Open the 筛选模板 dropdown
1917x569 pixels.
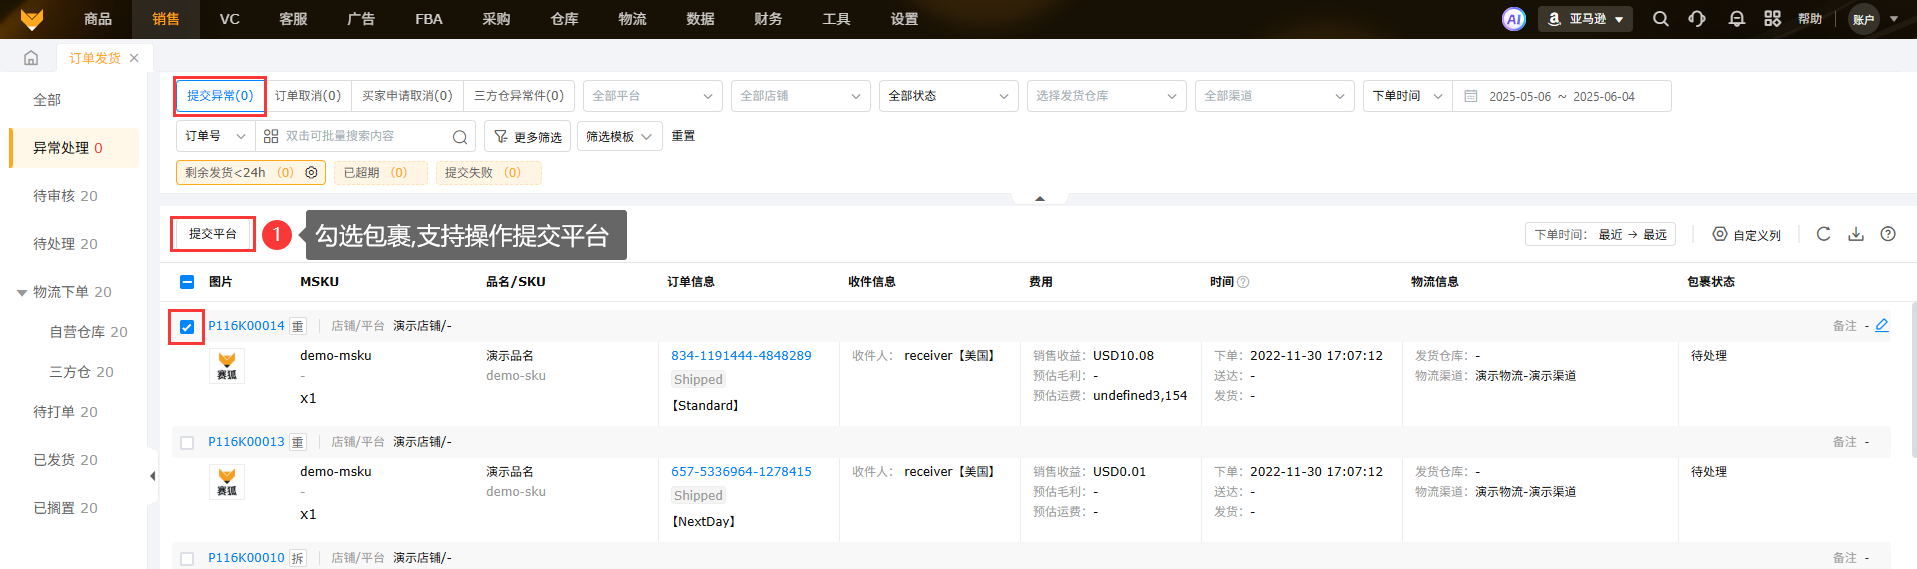point(620,136)
